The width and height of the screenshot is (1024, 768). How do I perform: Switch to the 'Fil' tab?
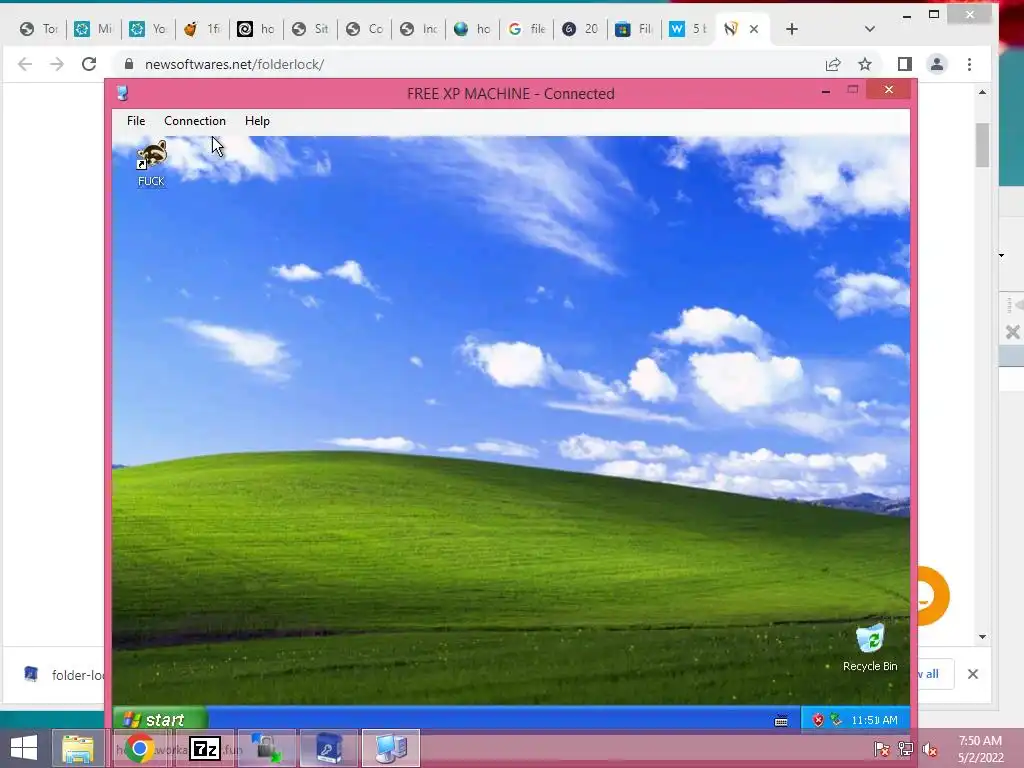pyautogui.click(x=633, y=29)
